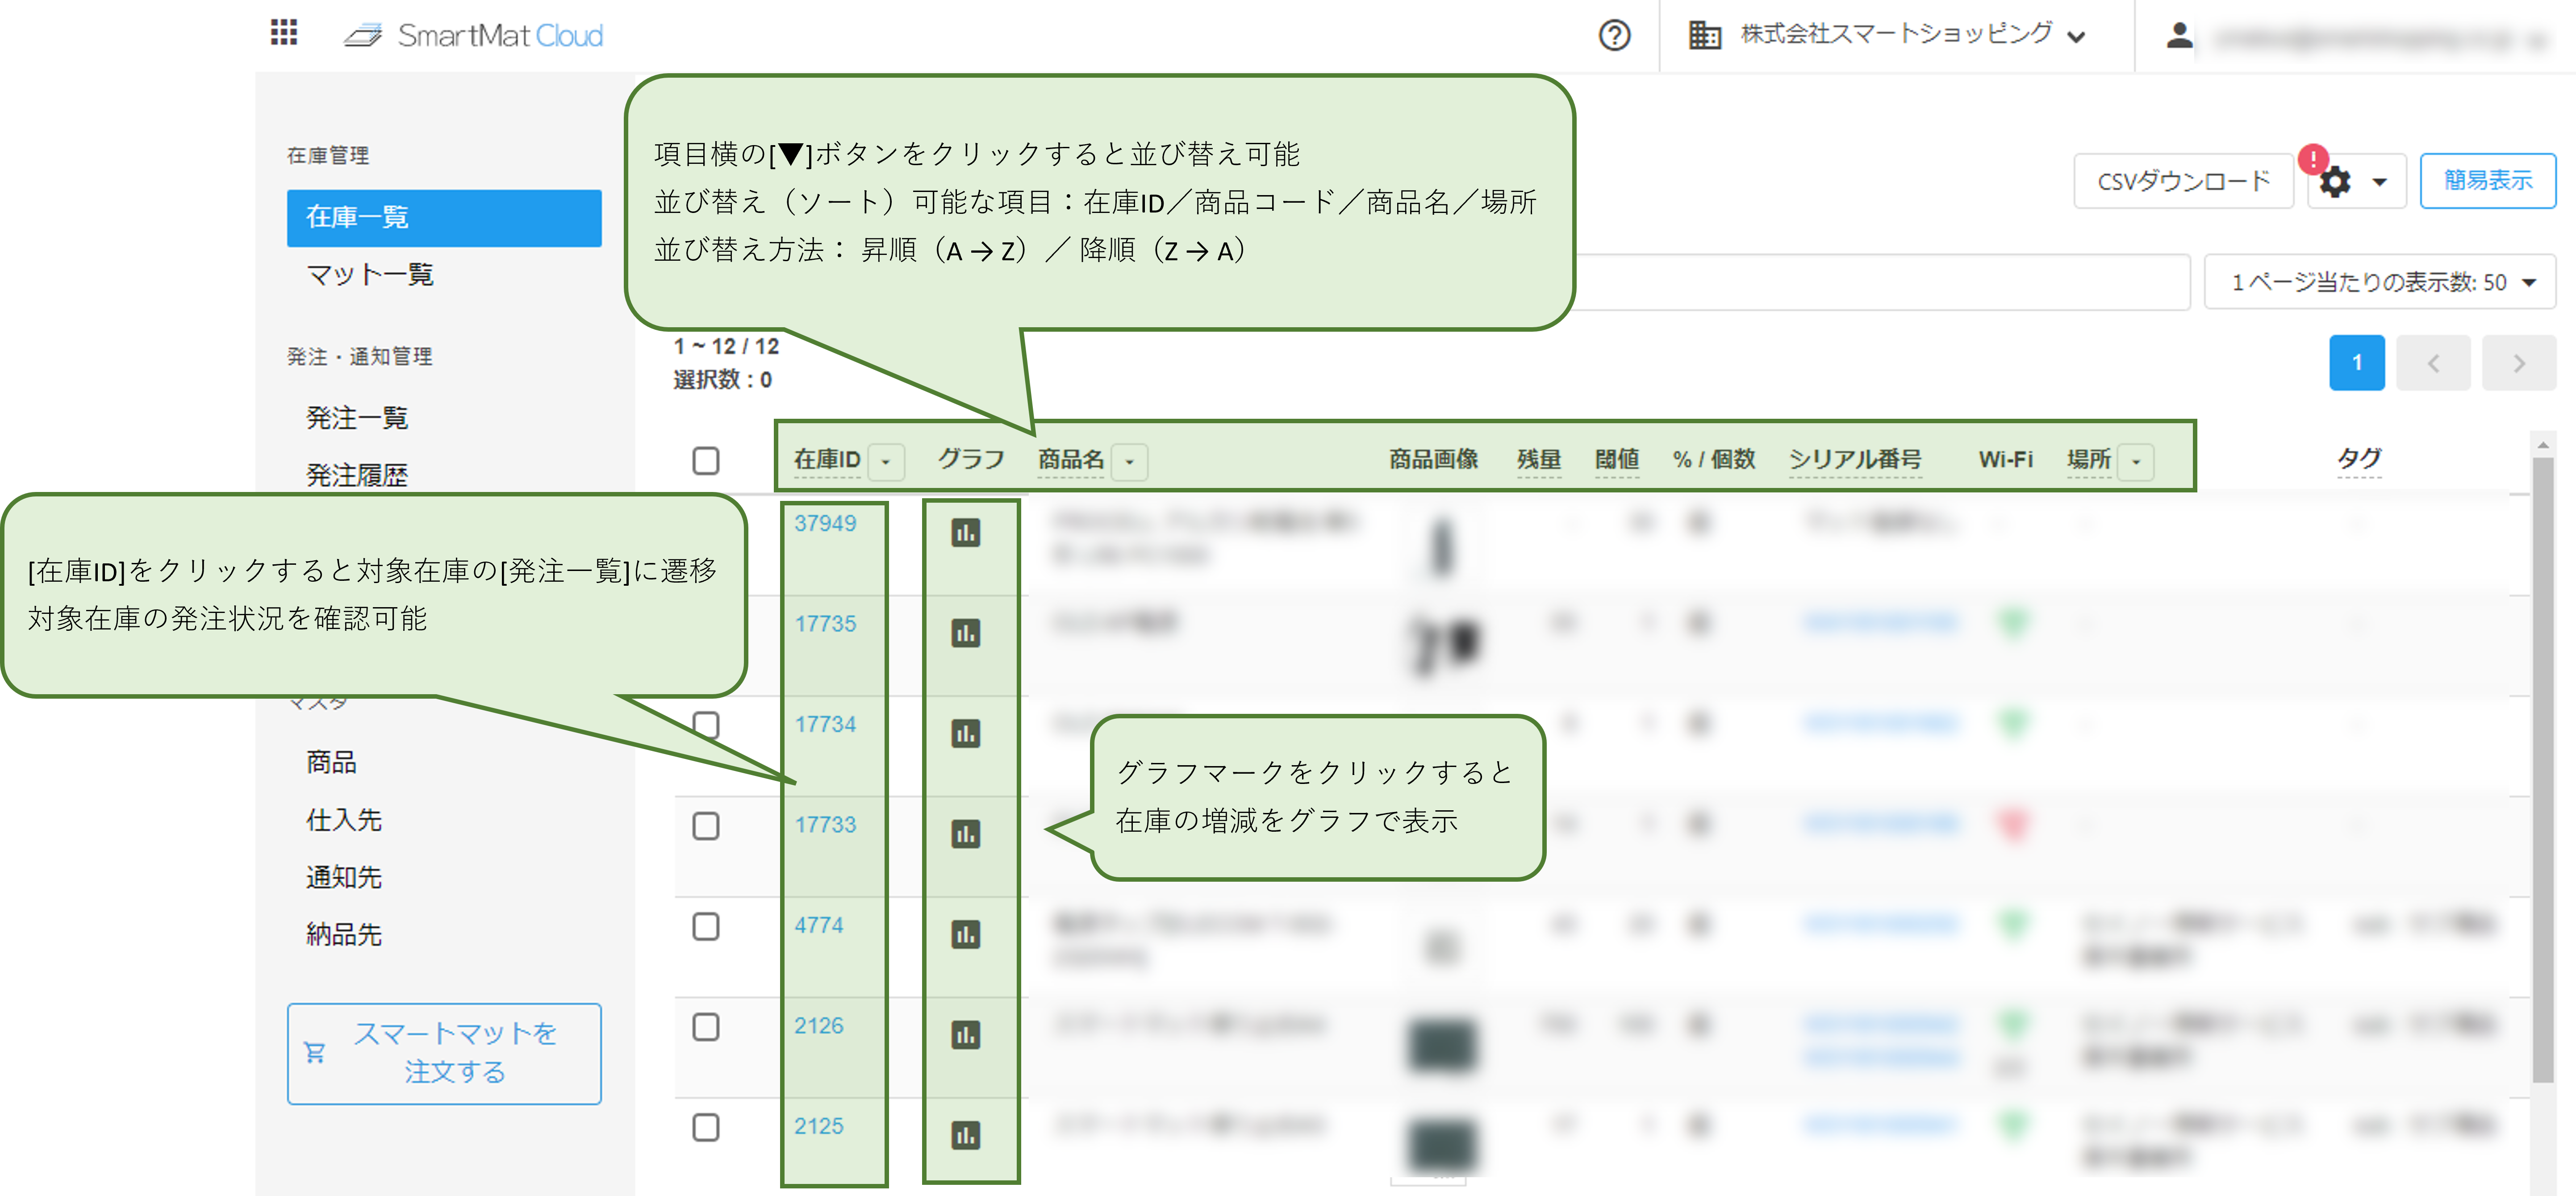Change 1ページ当たりの表示数 dropdown
Screen dimensions: 2576x1196
(x=2380, y=282)
